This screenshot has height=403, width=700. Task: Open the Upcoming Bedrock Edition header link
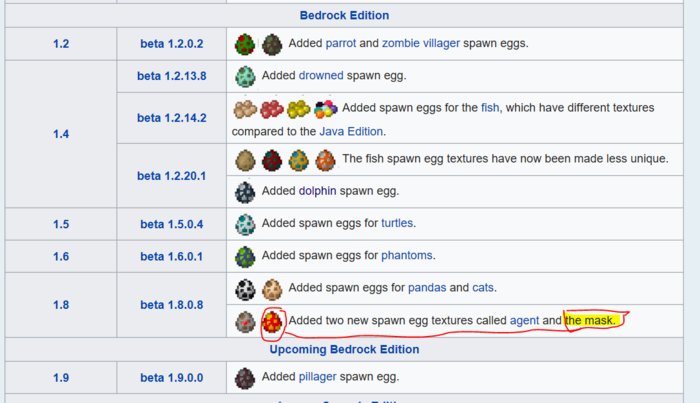pyautogui.click(x=344, y=349)
